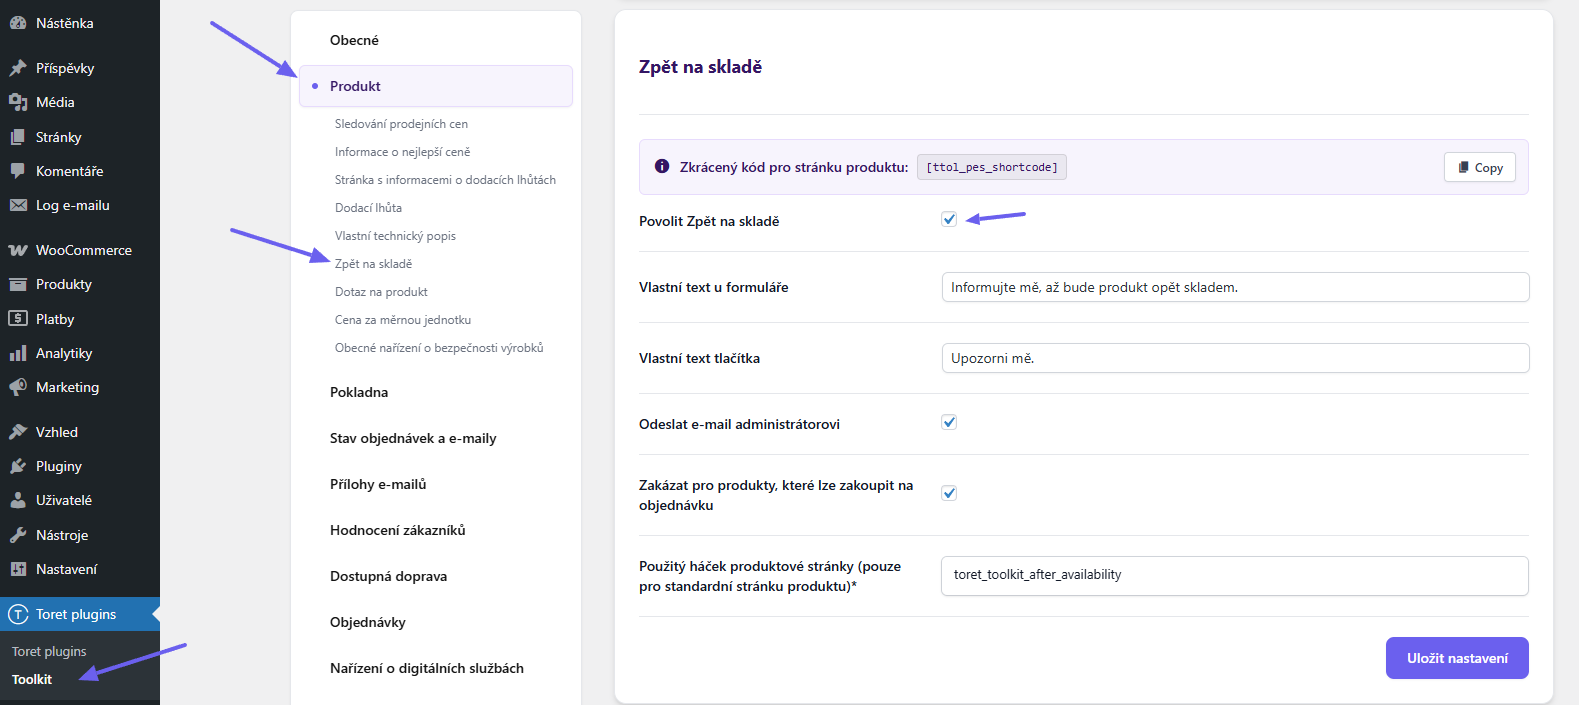Viewport: 1579px width, 705px height.
Task: Click Uložit nastavení button
Action: [x=1457, y=658]
